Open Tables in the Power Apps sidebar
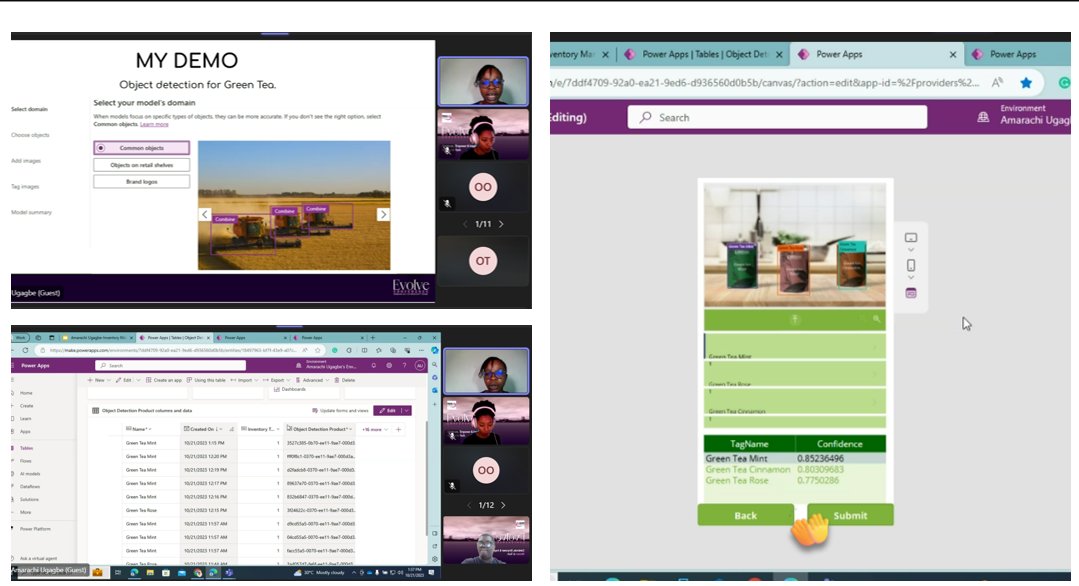 click(x=26, y=448)
